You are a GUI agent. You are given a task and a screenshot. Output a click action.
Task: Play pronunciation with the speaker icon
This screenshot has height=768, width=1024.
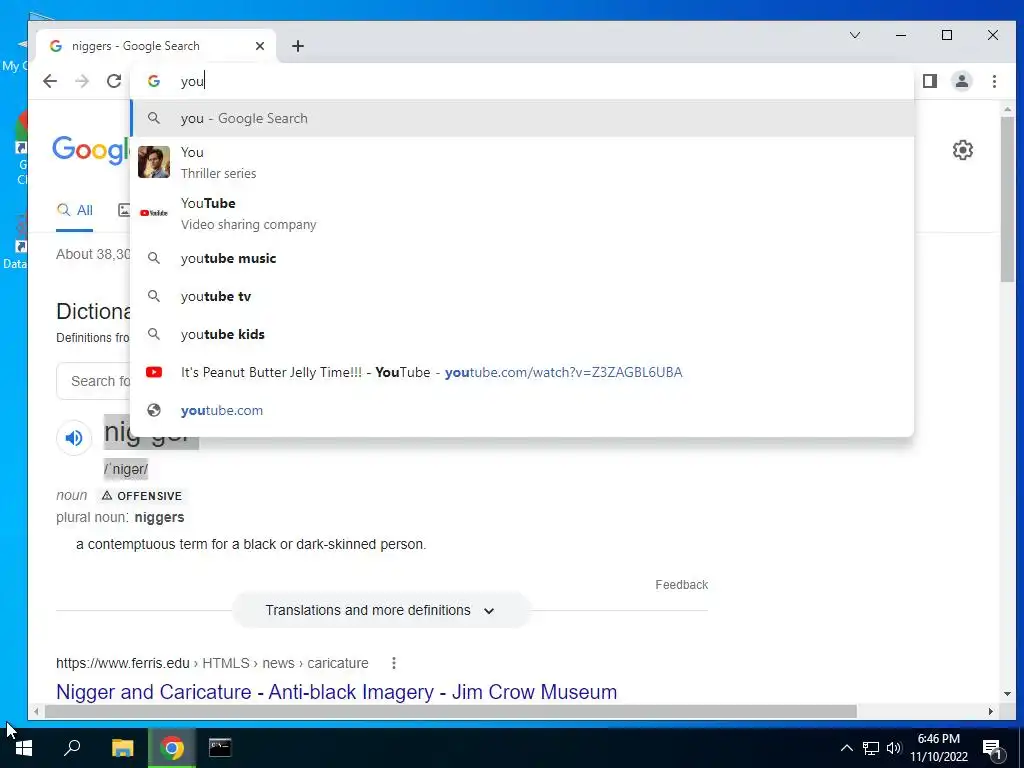tap(74, 438)
